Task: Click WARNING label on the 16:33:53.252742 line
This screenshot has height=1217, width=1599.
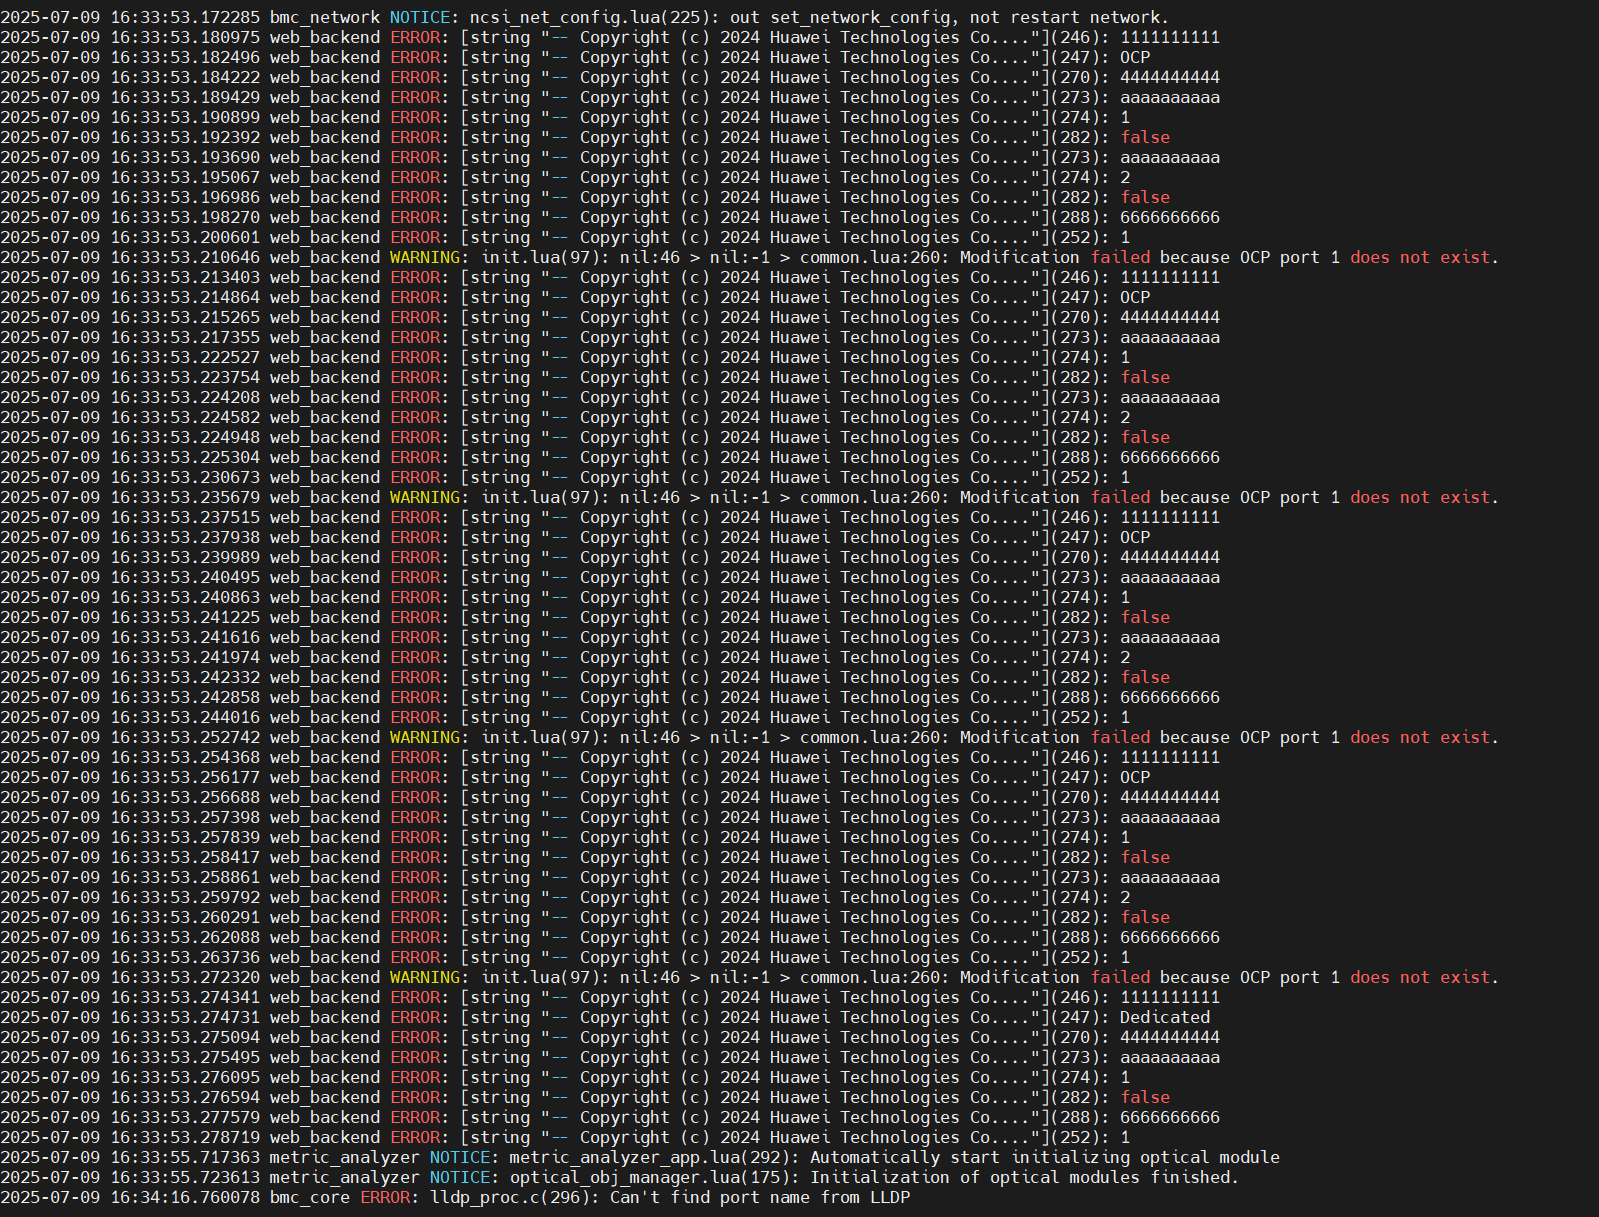Action: (425, 737)
